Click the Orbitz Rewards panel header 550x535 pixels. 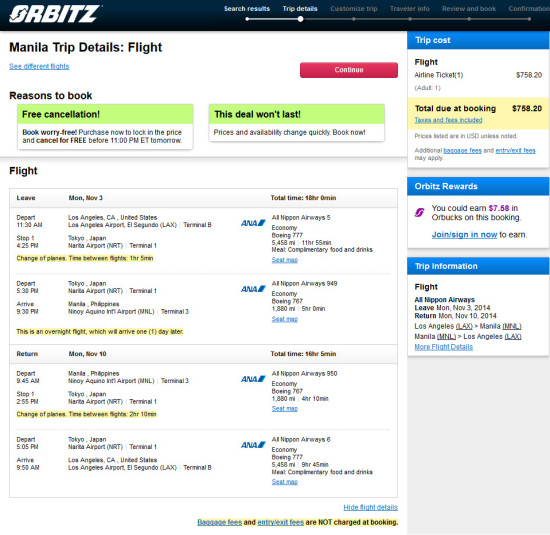coord(478,186)
